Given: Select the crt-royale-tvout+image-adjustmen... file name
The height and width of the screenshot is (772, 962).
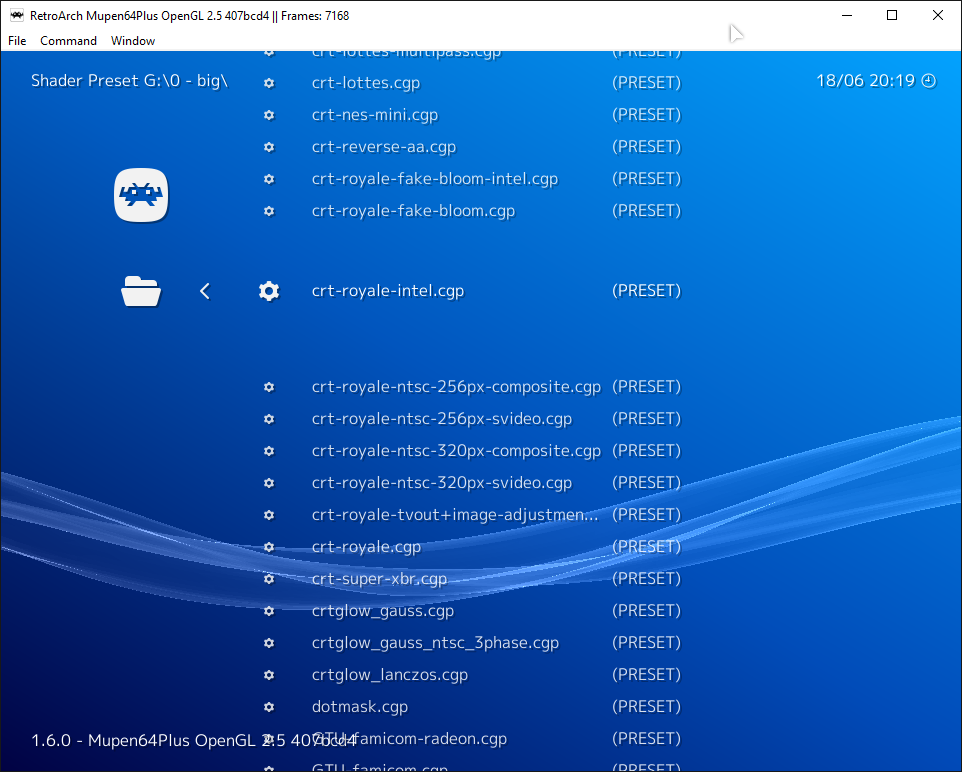Looking at the screenshot, I should (455, 515).
